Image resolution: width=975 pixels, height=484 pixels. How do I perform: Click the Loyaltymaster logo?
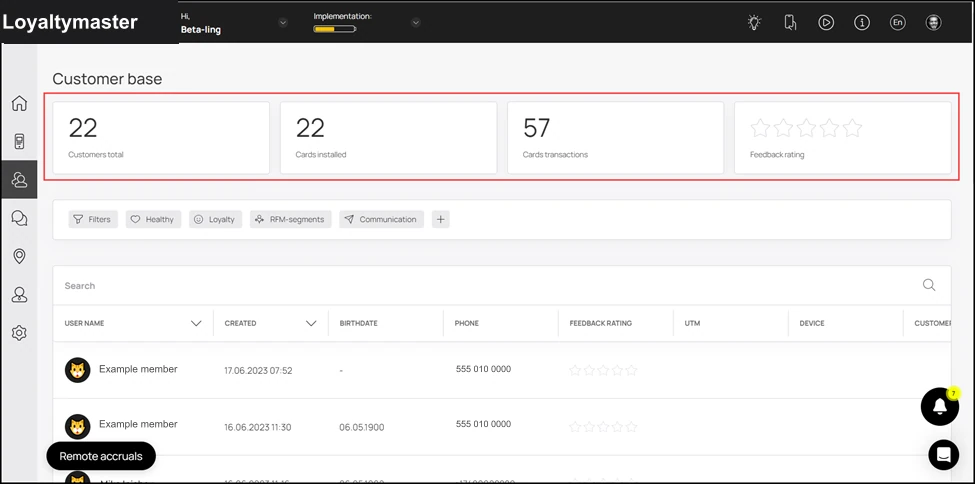(x=70, y=22)
